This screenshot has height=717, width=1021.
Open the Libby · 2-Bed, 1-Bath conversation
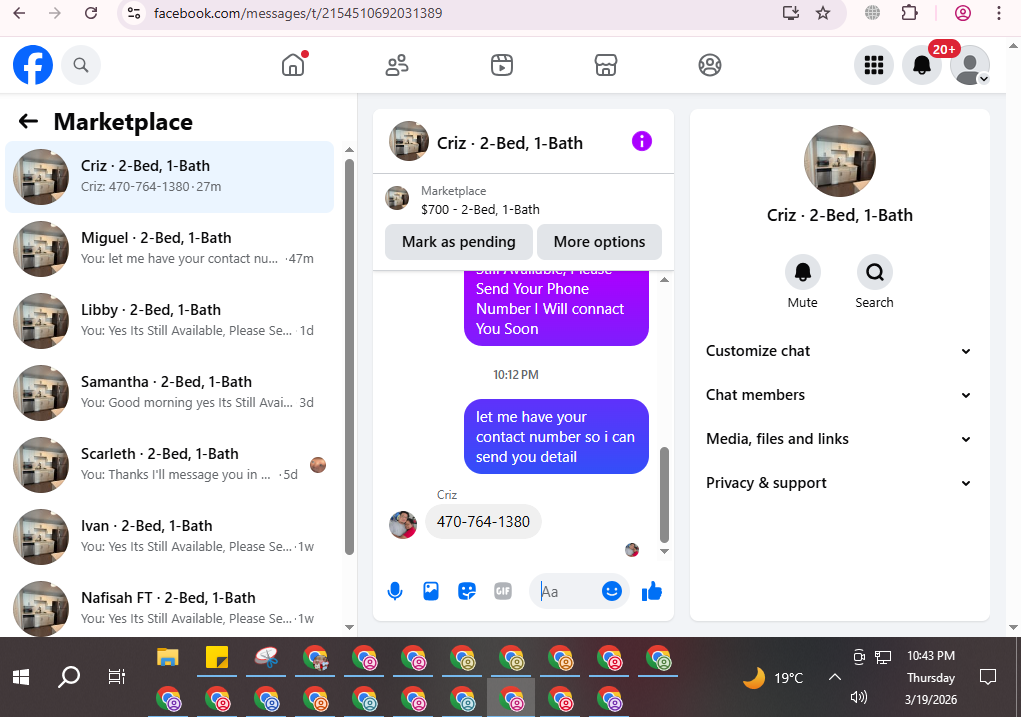(169, 321)
